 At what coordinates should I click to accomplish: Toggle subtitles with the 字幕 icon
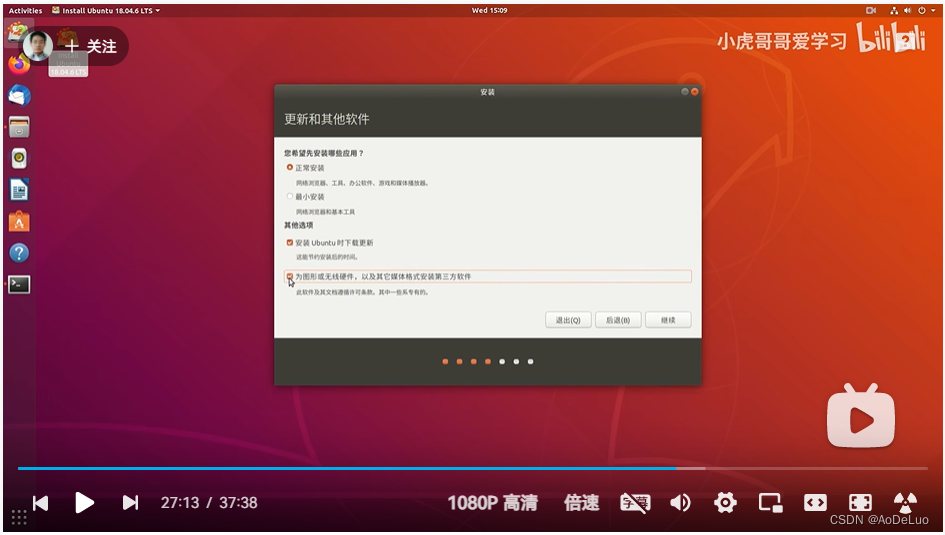635,502
